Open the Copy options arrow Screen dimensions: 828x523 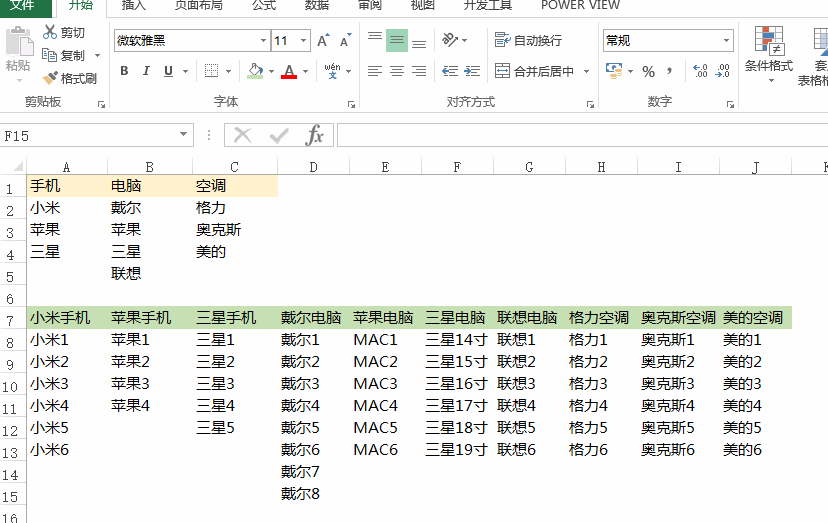point(98,55)
